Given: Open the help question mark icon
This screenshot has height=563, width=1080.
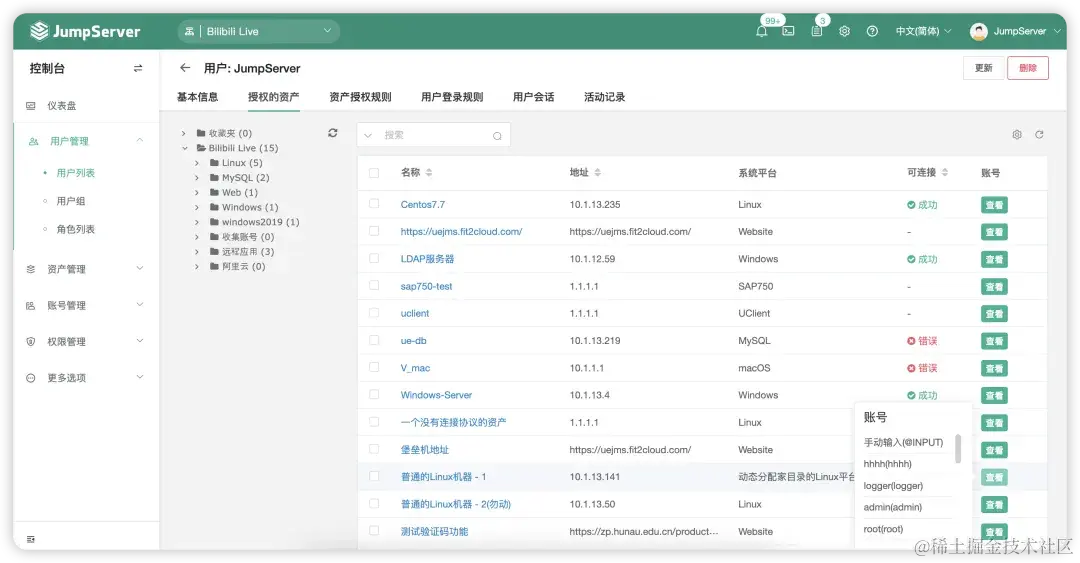Looking at the screenshot, I should (872, 31).
